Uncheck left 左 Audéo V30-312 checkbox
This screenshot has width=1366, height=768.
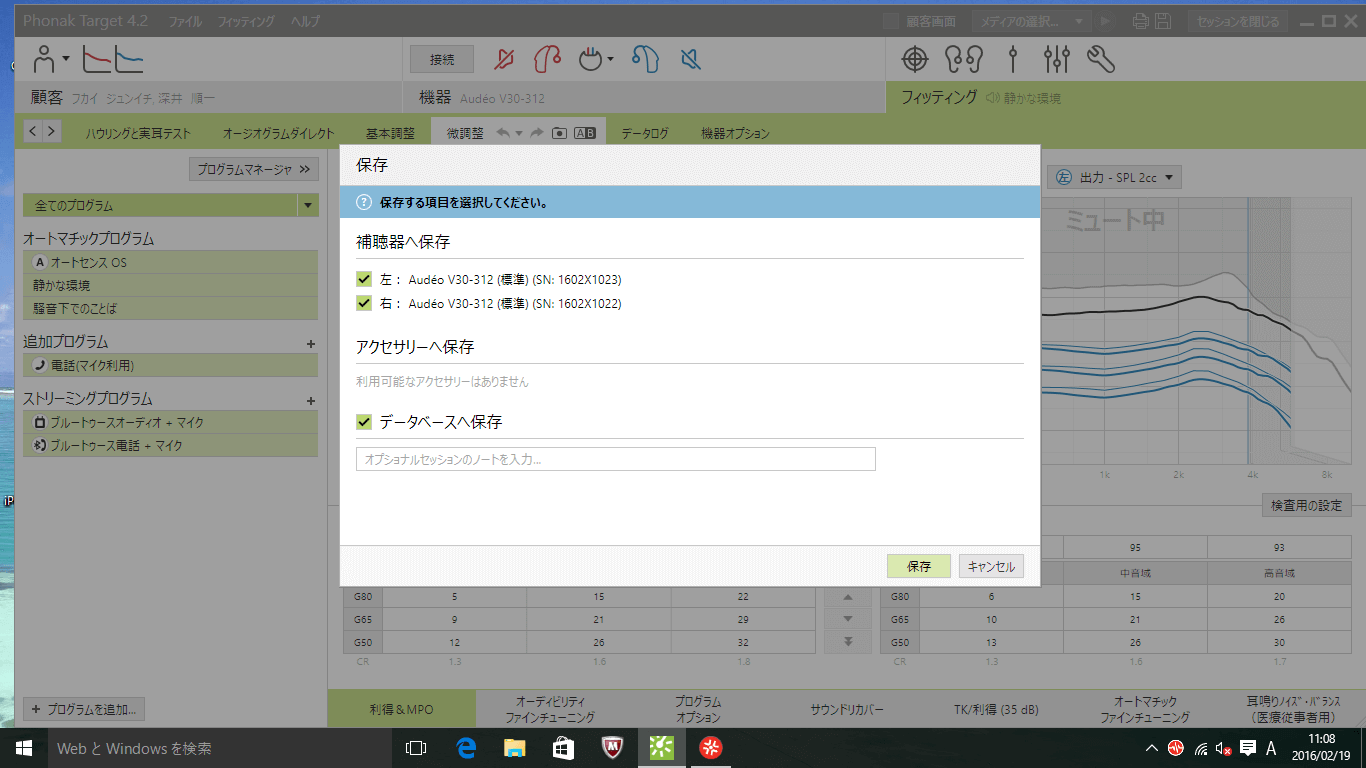click(364, 280)
